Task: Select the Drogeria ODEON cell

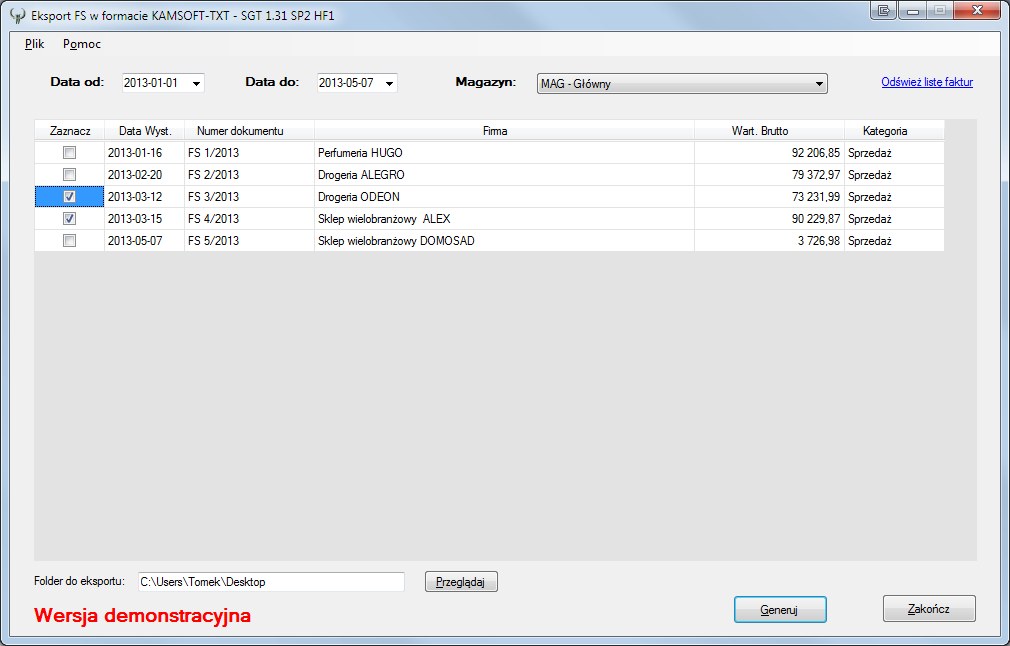Action: click(x=504, y=196)
